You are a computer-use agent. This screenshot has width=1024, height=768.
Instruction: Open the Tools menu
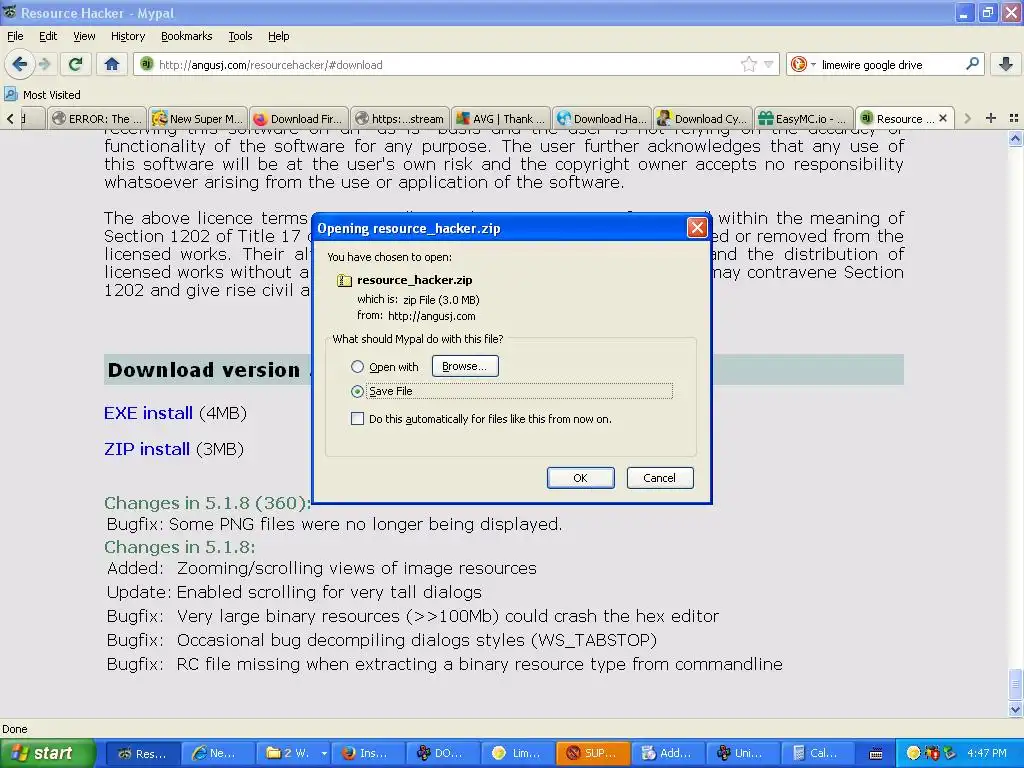(240, 36)
